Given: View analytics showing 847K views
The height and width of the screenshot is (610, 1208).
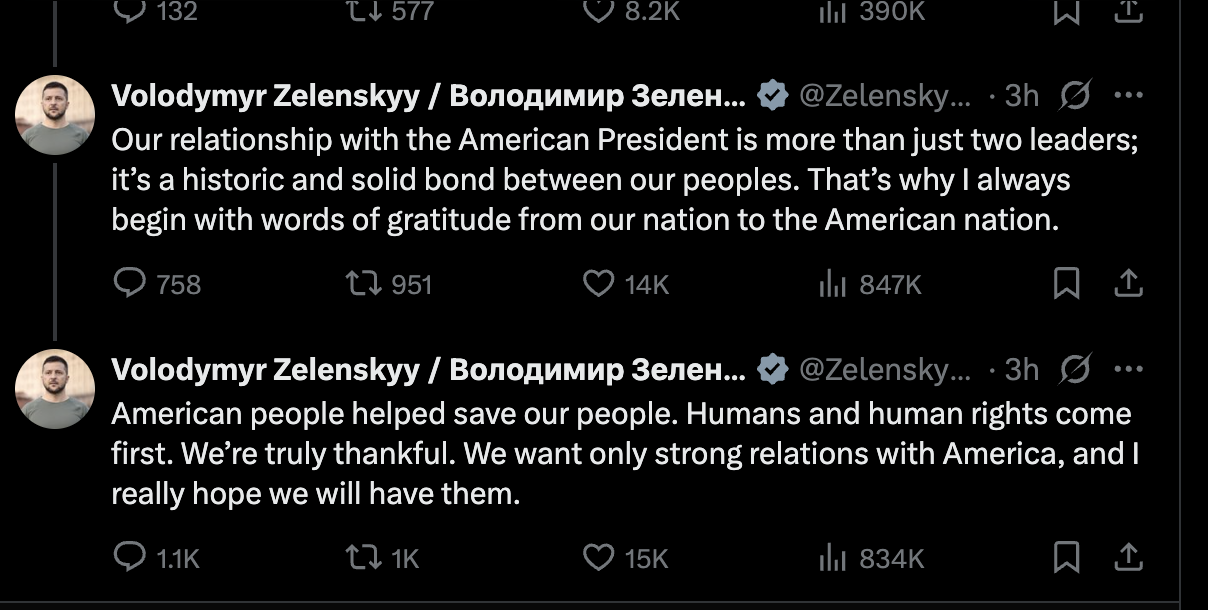Looking at the screenshot, I should pyautogui.click(x=833, y=285).
